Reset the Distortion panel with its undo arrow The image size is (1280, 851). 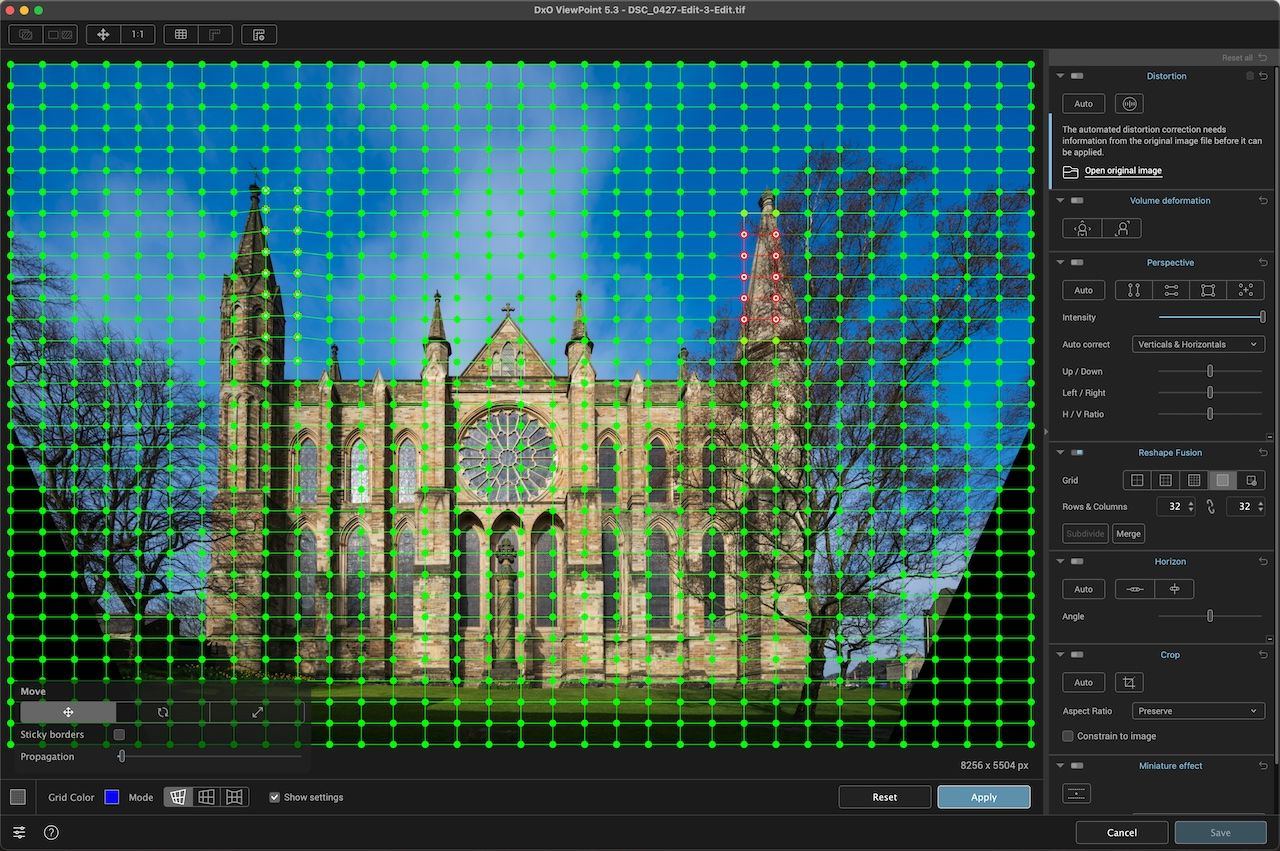1263,76
